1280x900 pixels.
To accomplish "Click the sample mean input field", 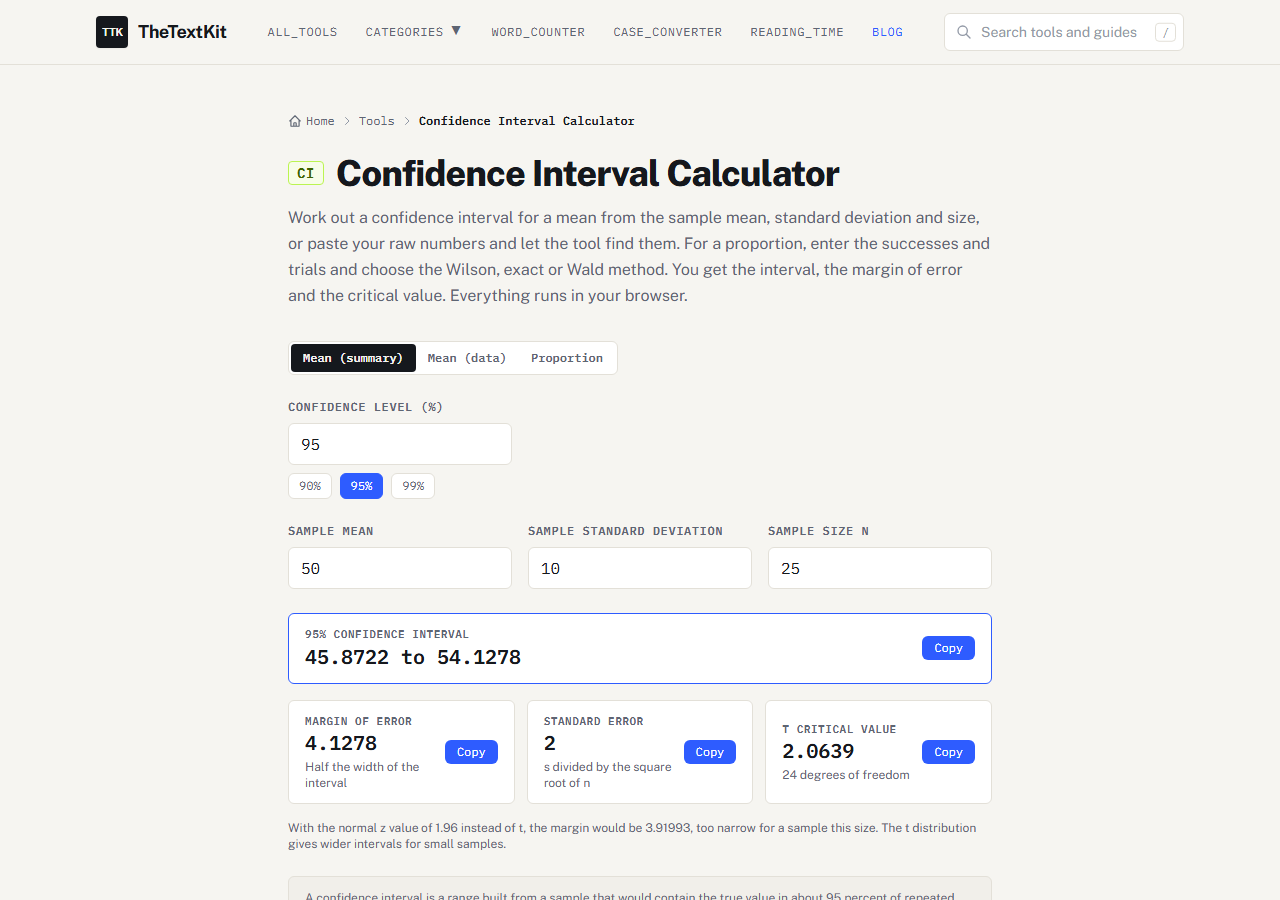I will point(400,568).
